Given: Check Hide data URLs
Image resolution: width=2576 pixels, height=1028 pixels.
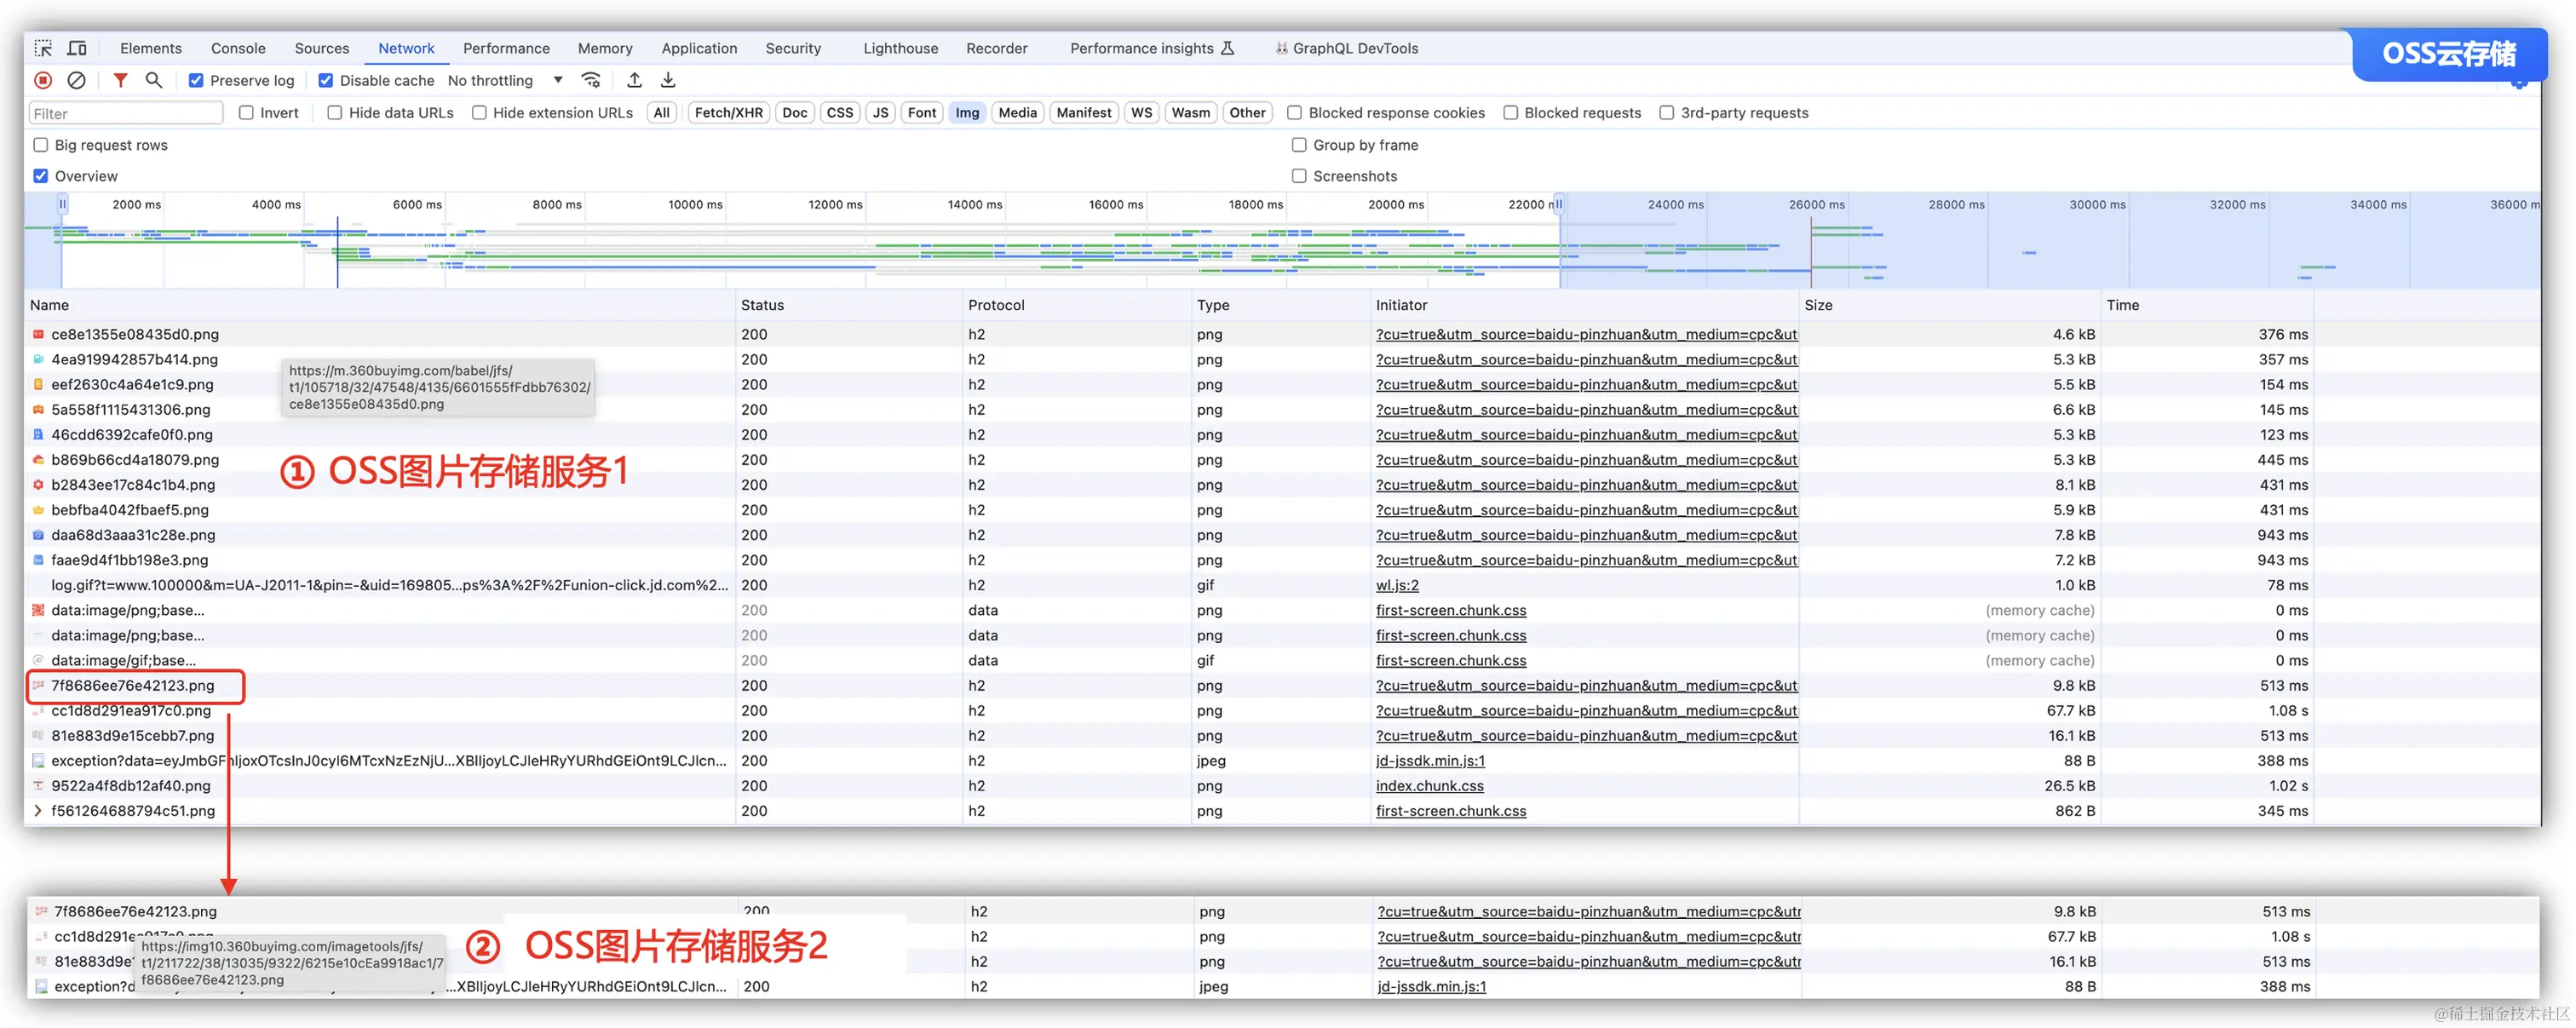Looking at the screenshot, I should pos(335,113).
